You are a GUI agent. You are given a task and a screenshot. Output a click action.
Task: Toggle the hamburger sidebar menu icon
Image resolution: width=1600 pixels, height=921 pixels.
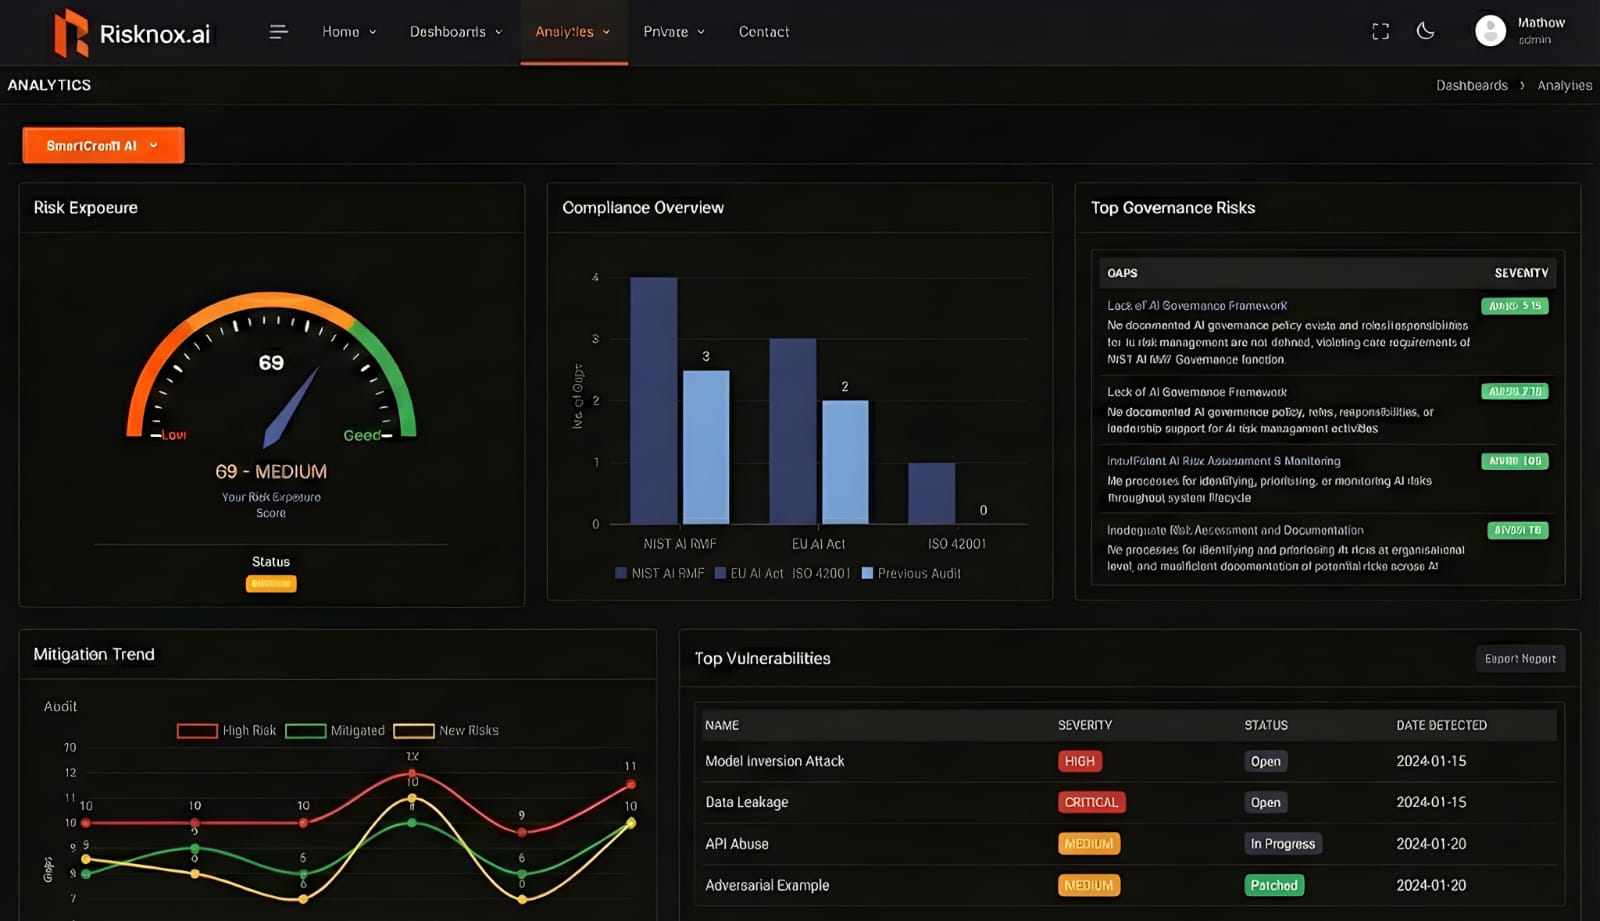click(278, 32)
